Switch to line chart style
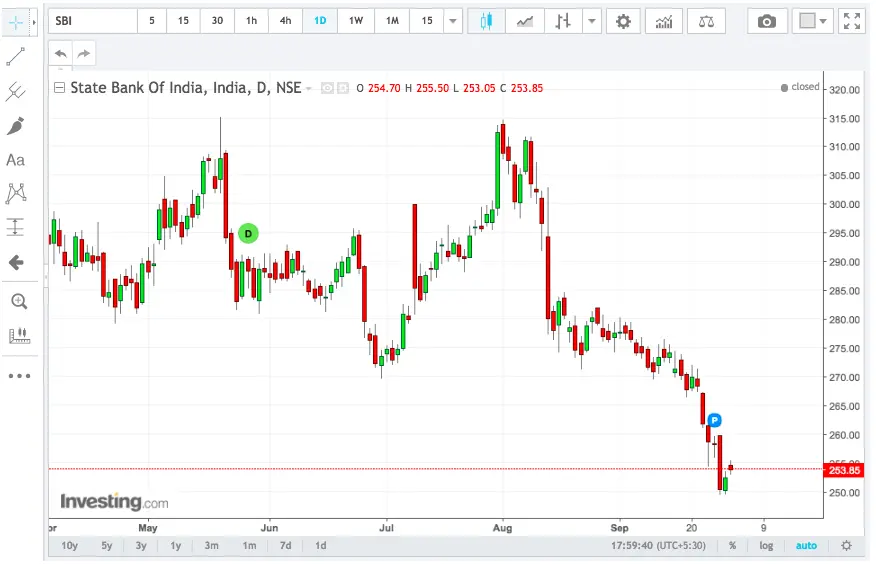Viewport: 876px width, 564px height. tap(525, 21)
